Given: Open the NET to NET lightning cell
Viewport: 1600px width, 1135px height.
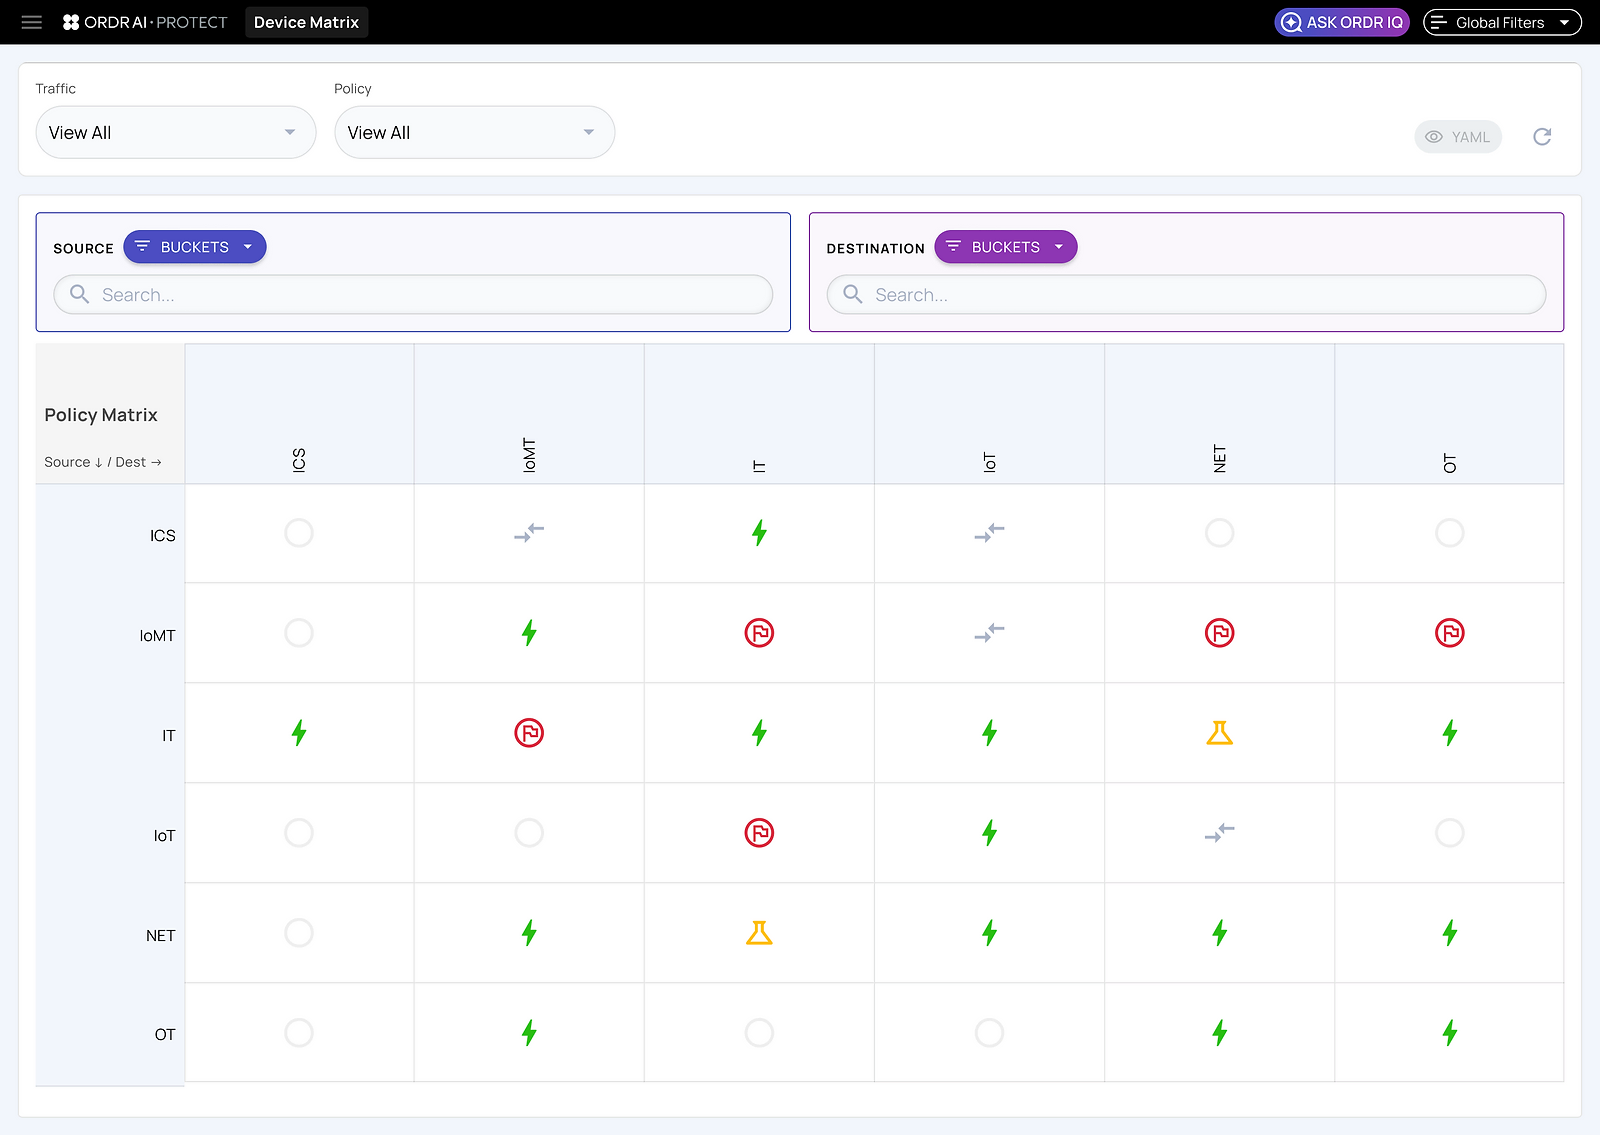Looking at the screenshot, I should (1220, 933).
